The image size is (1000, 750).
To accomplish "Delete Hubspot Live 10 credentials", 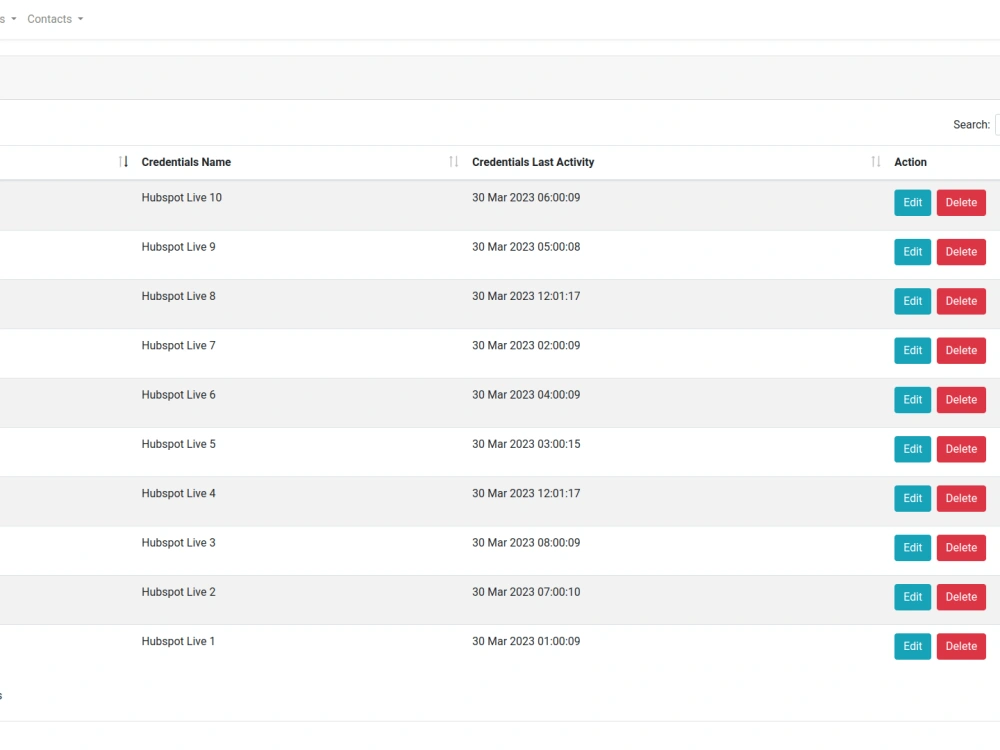I will tap(961, 203).
